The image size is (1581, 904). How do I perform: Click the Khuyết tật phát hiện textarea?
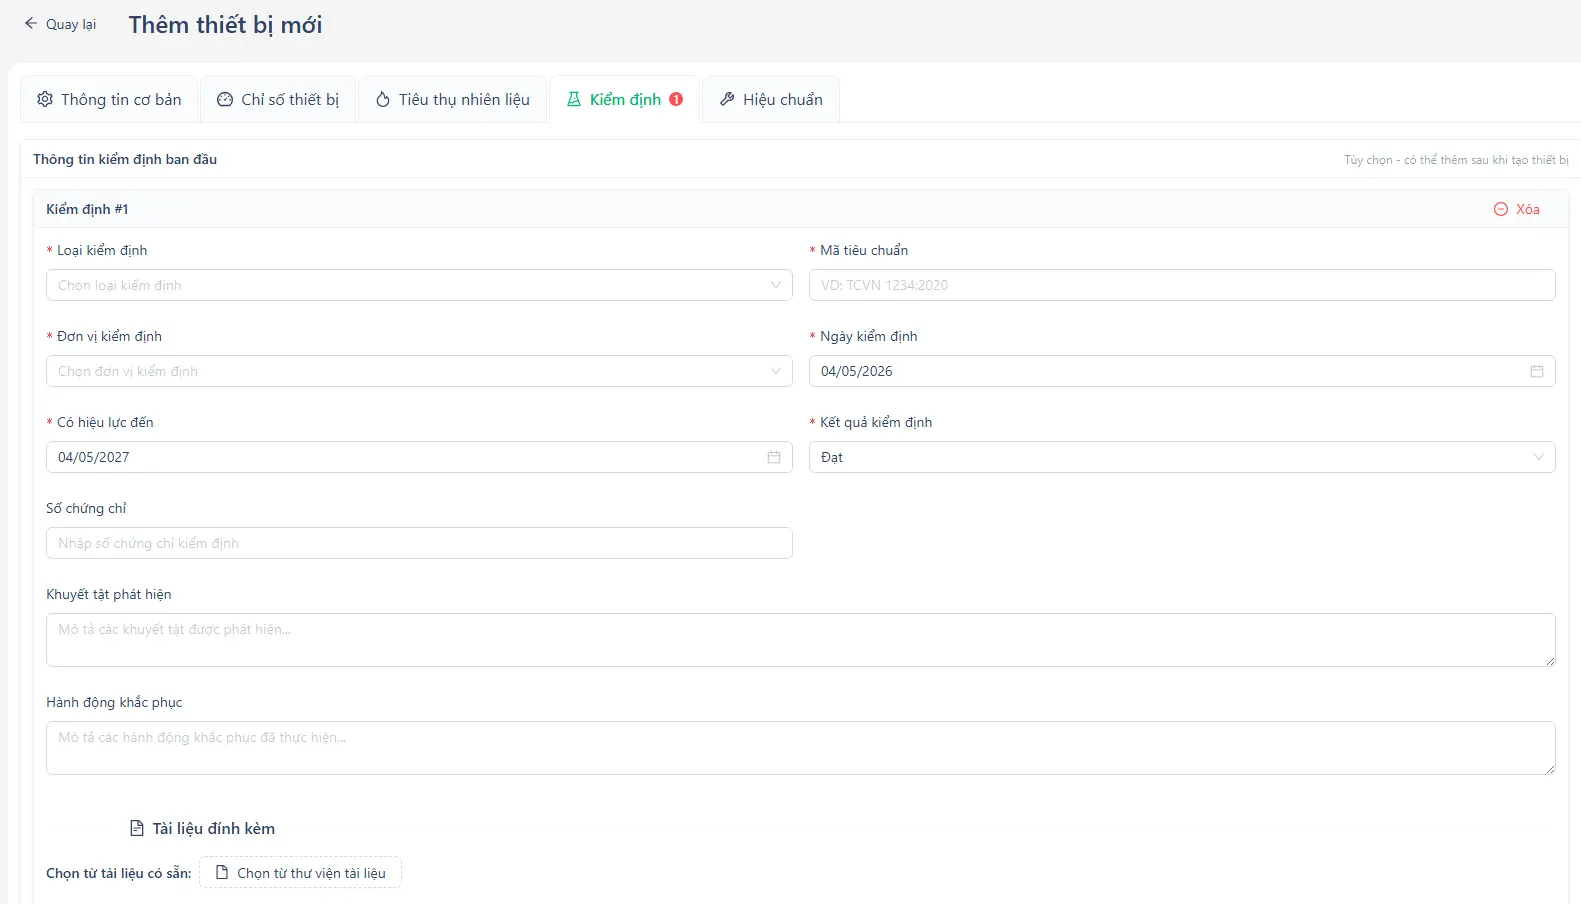coord(801,640)
